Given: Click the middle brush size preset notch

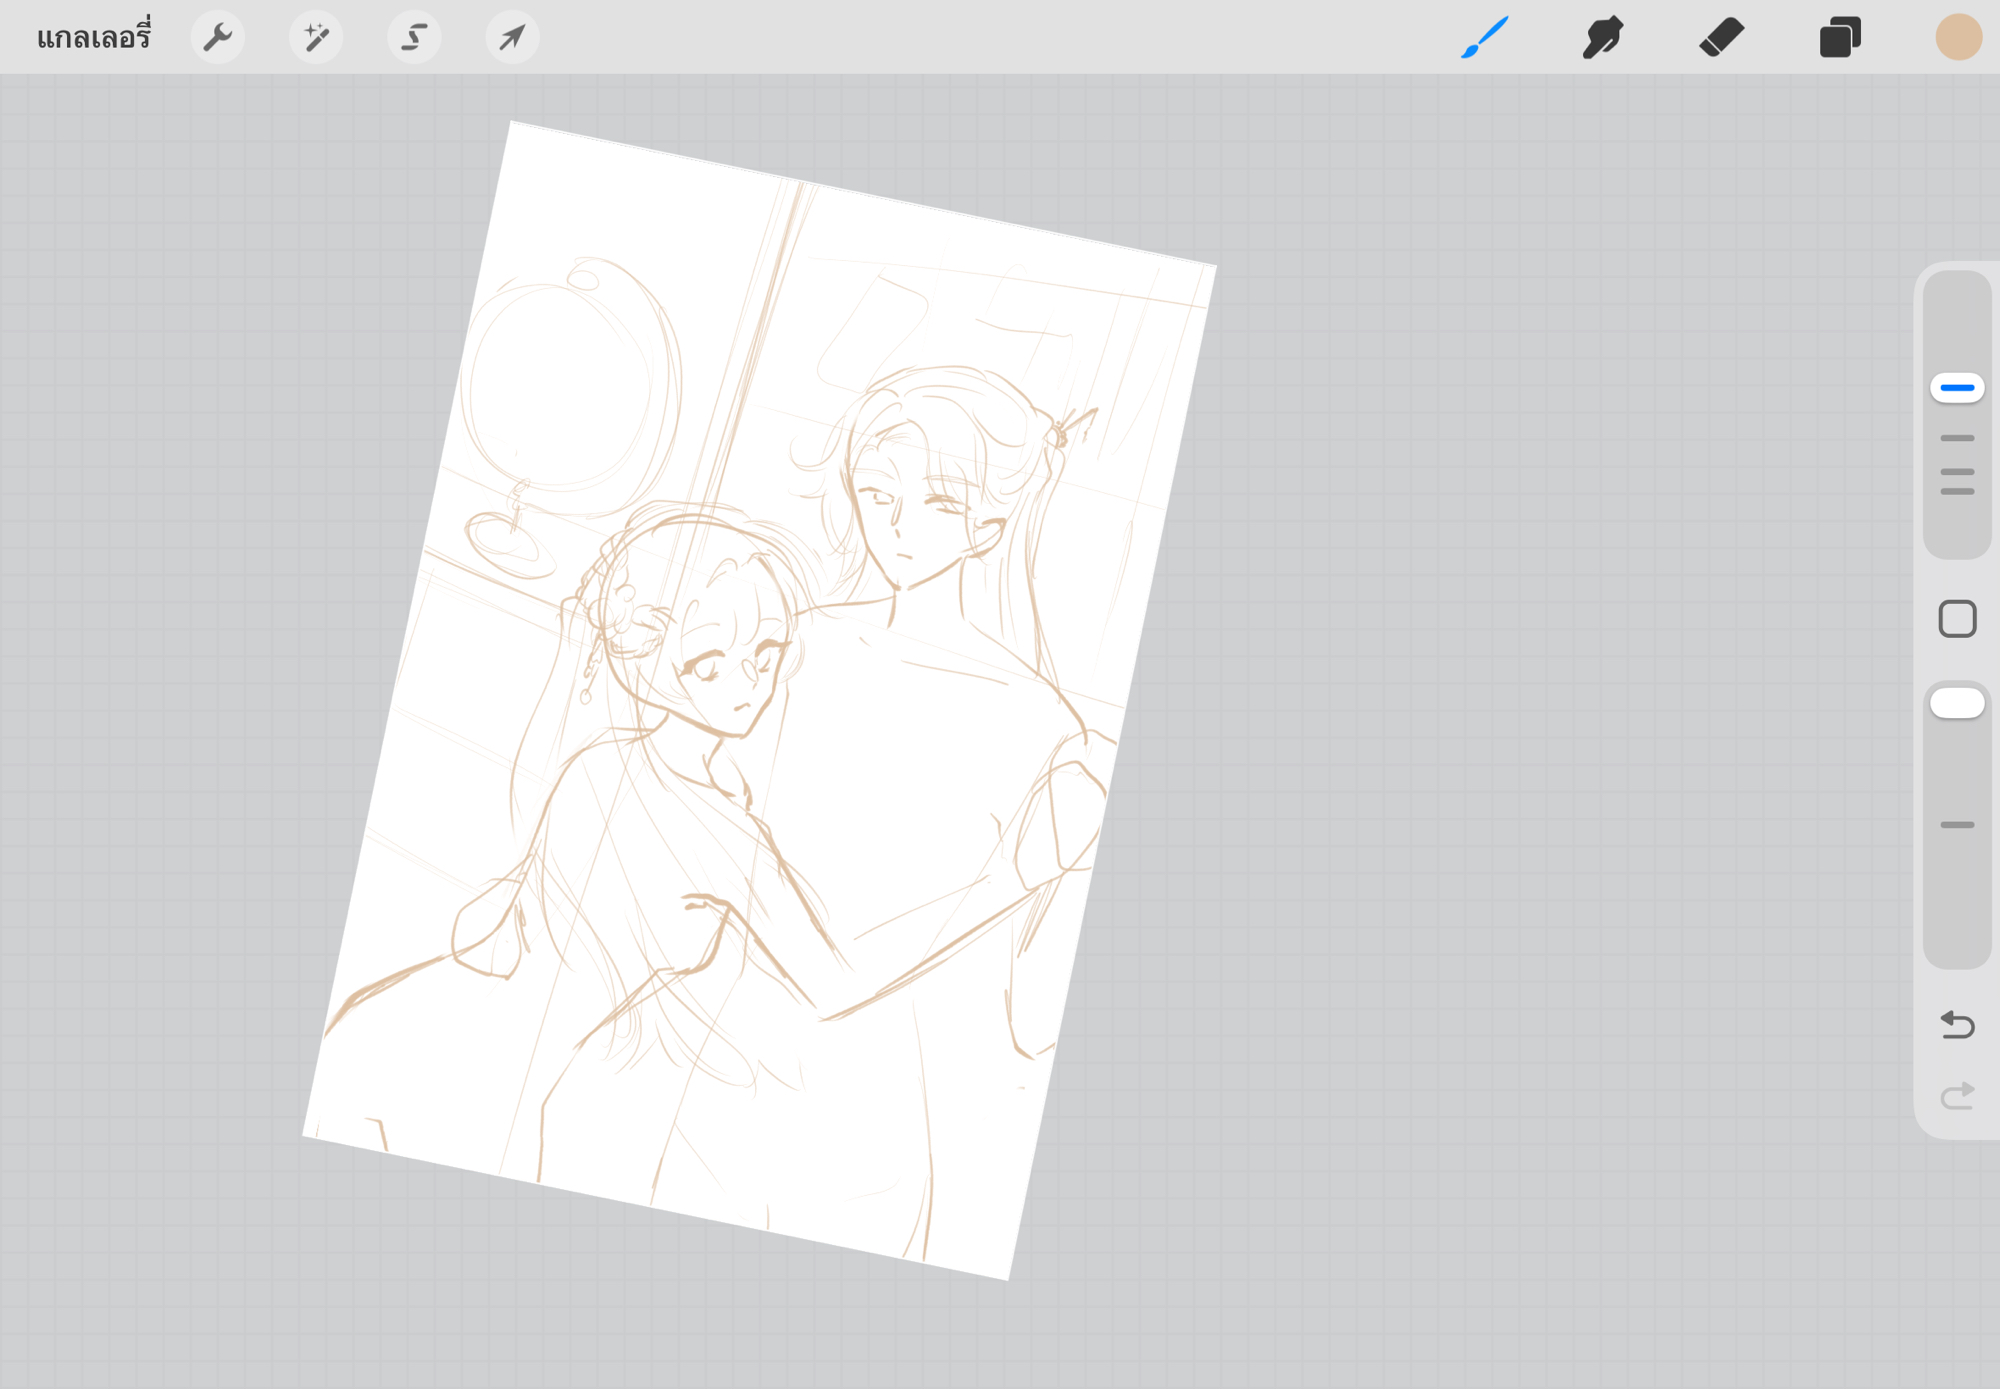Looking at the screenshot, I should click(x=1957, y=472).
